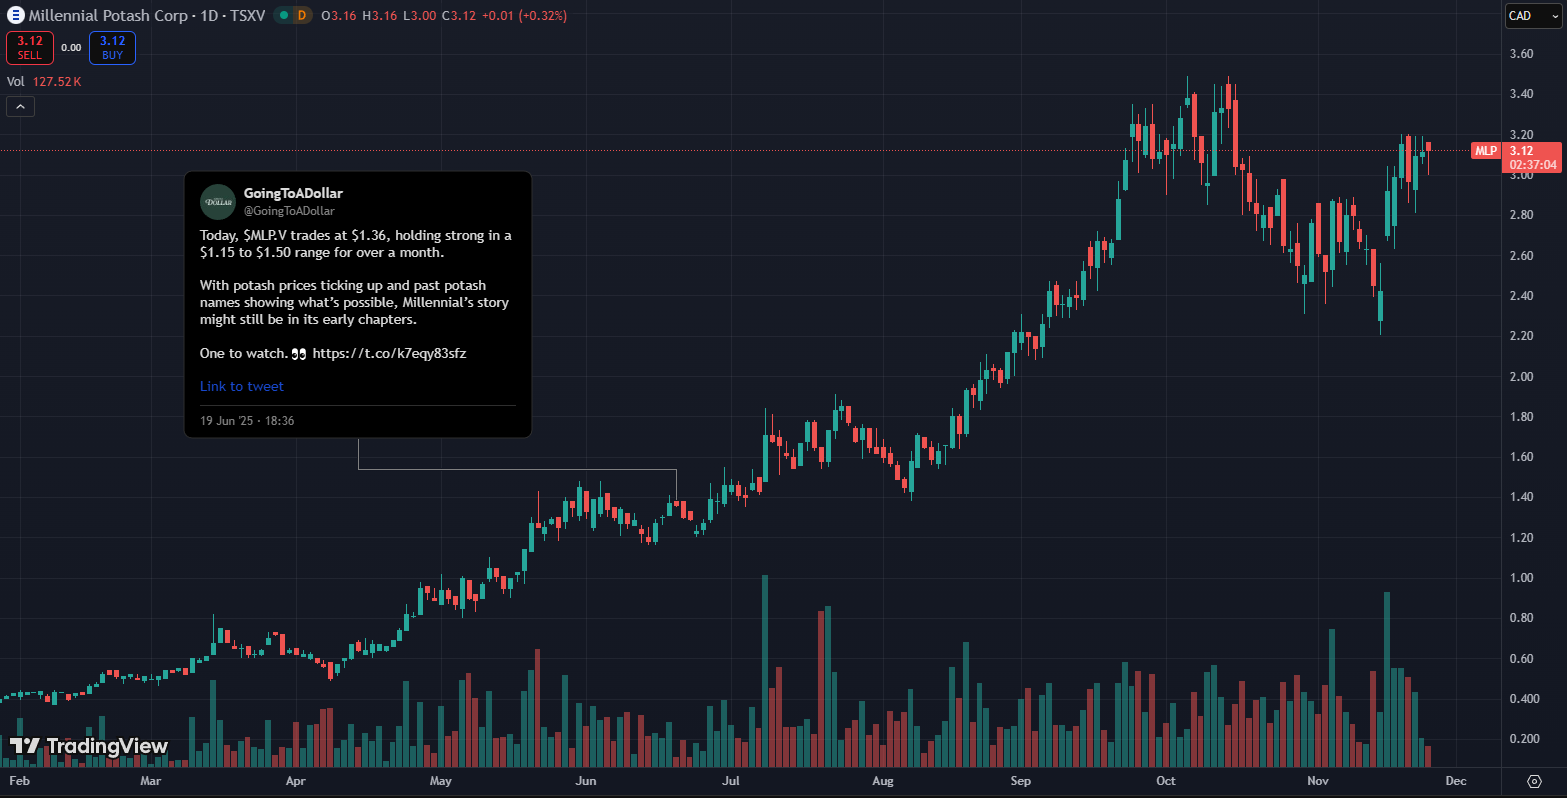Click the 1D interval in chart title
The width and height of the screenshot is (1567, 798).
(x=209, y=15)
